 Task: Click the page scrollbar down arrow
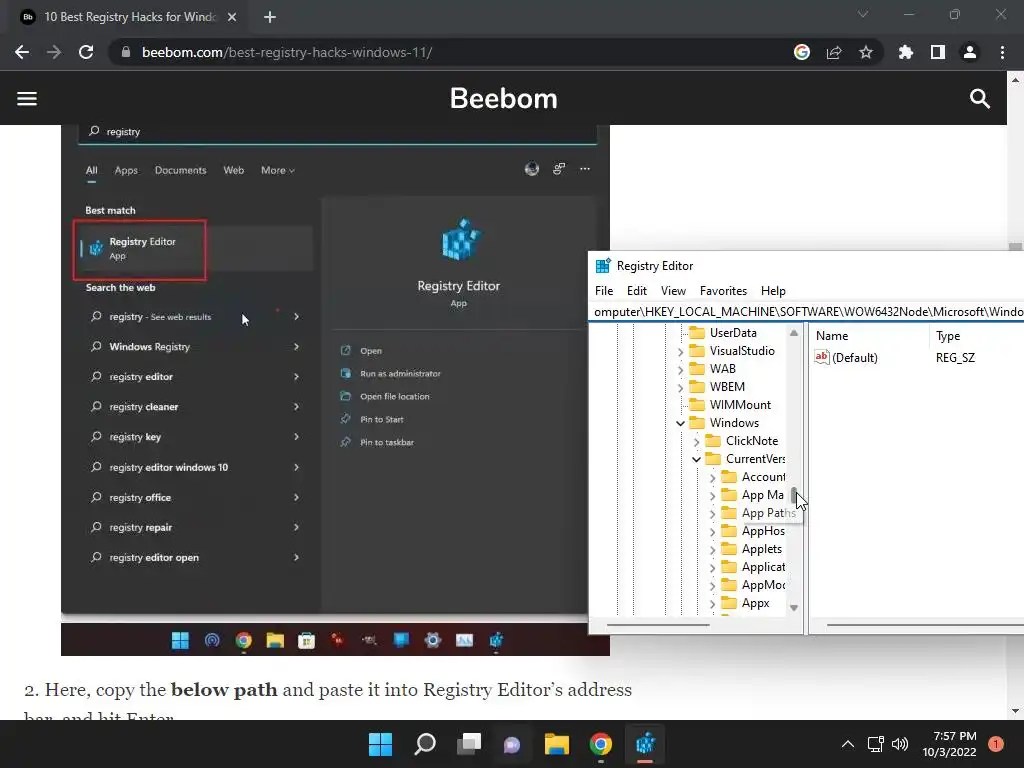(1015, 711)
